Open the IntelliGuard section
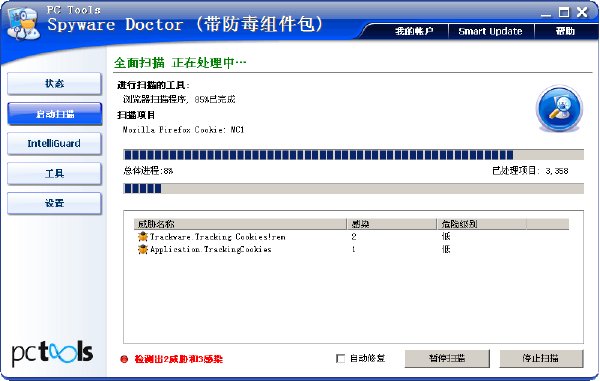Image resolution: width=600 pixels, height=381 pixels. pyautogui.click(x=54, y=143)
